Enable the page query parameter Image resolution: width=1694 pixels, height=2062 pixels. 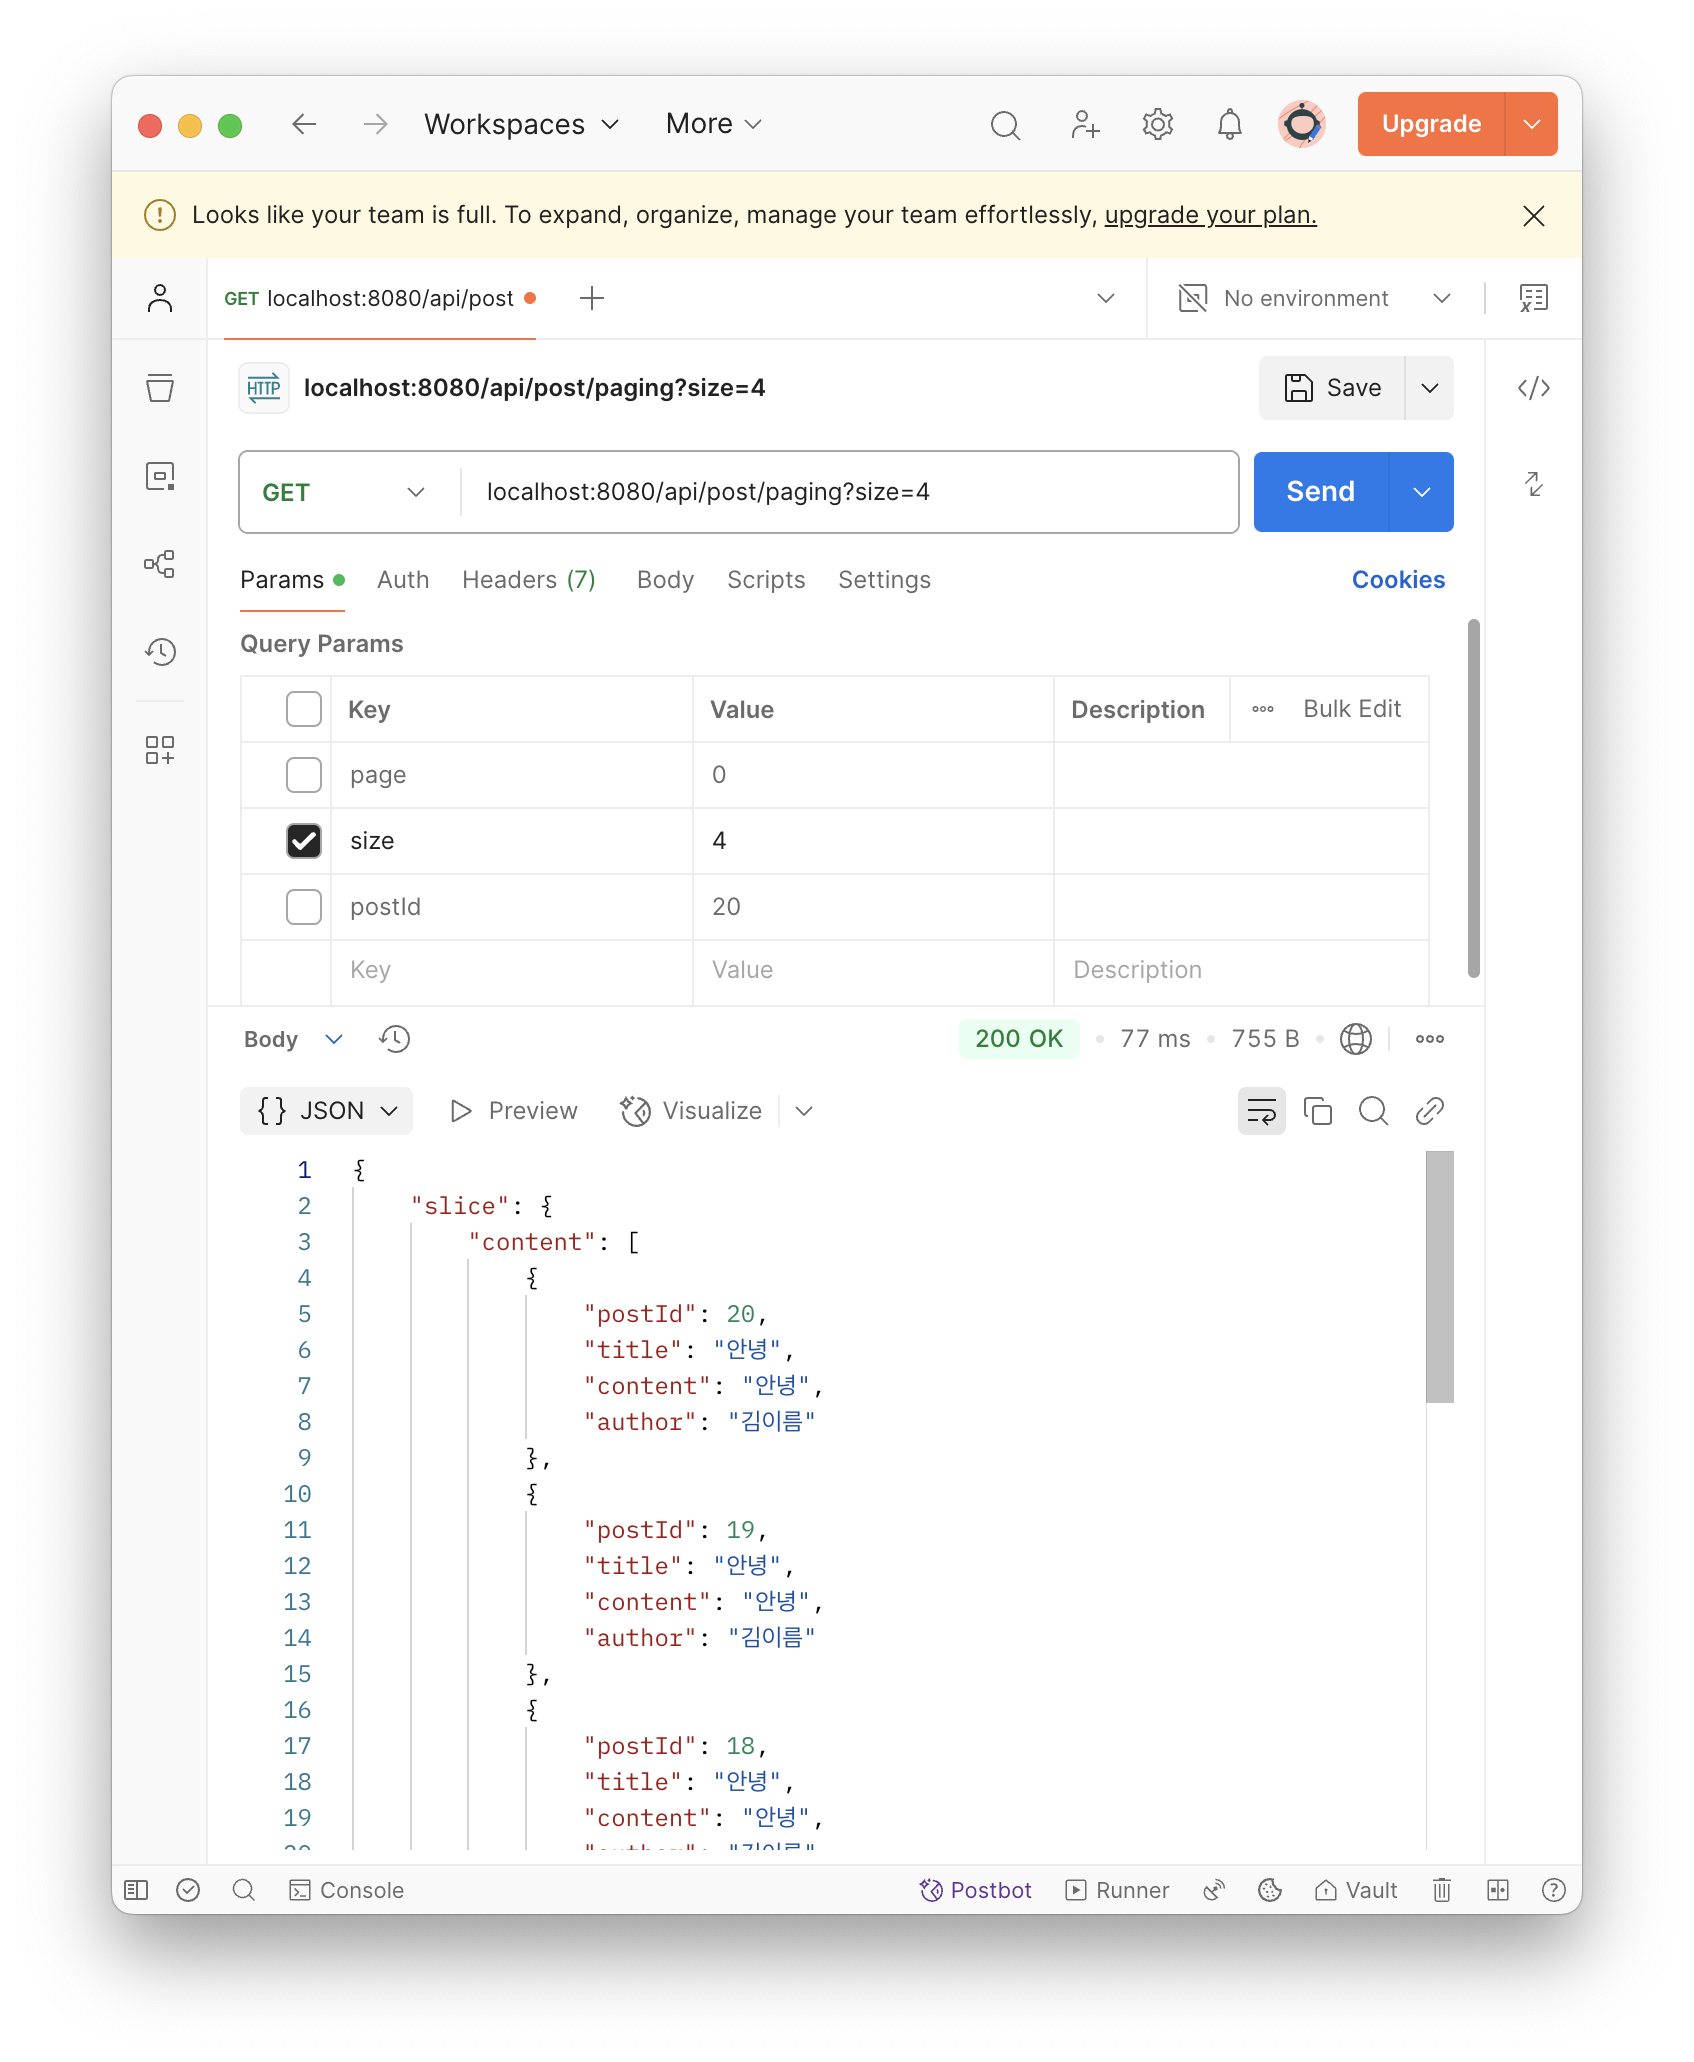tap(303, 775)
